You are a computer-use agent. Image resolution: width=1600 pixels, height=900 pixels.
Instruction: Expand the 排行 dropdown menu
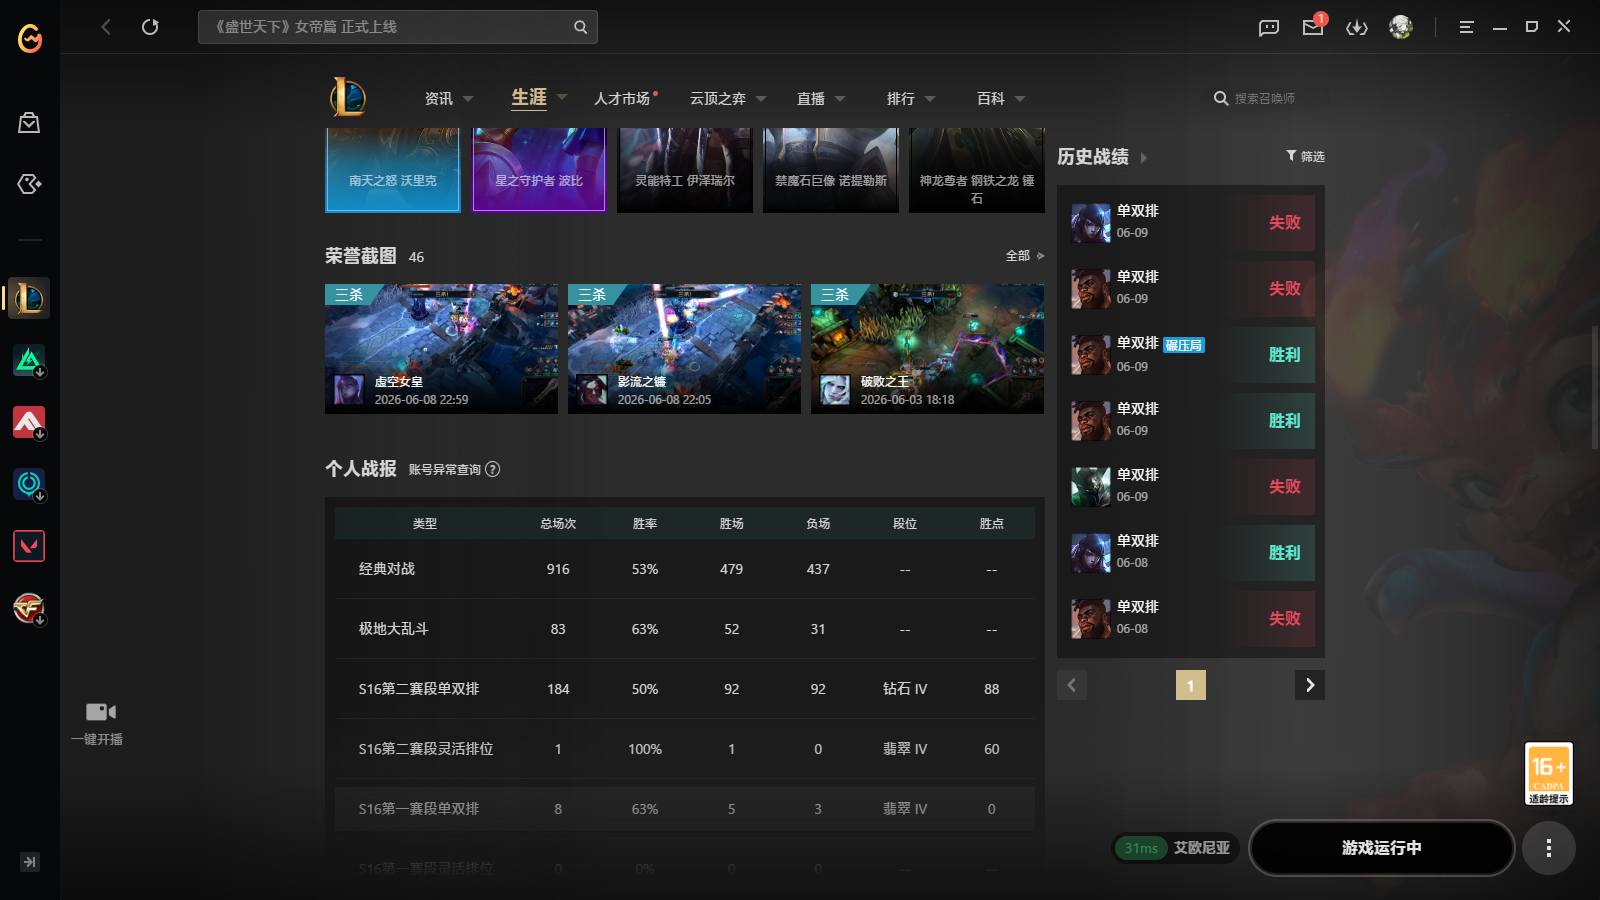coord(930,99)
